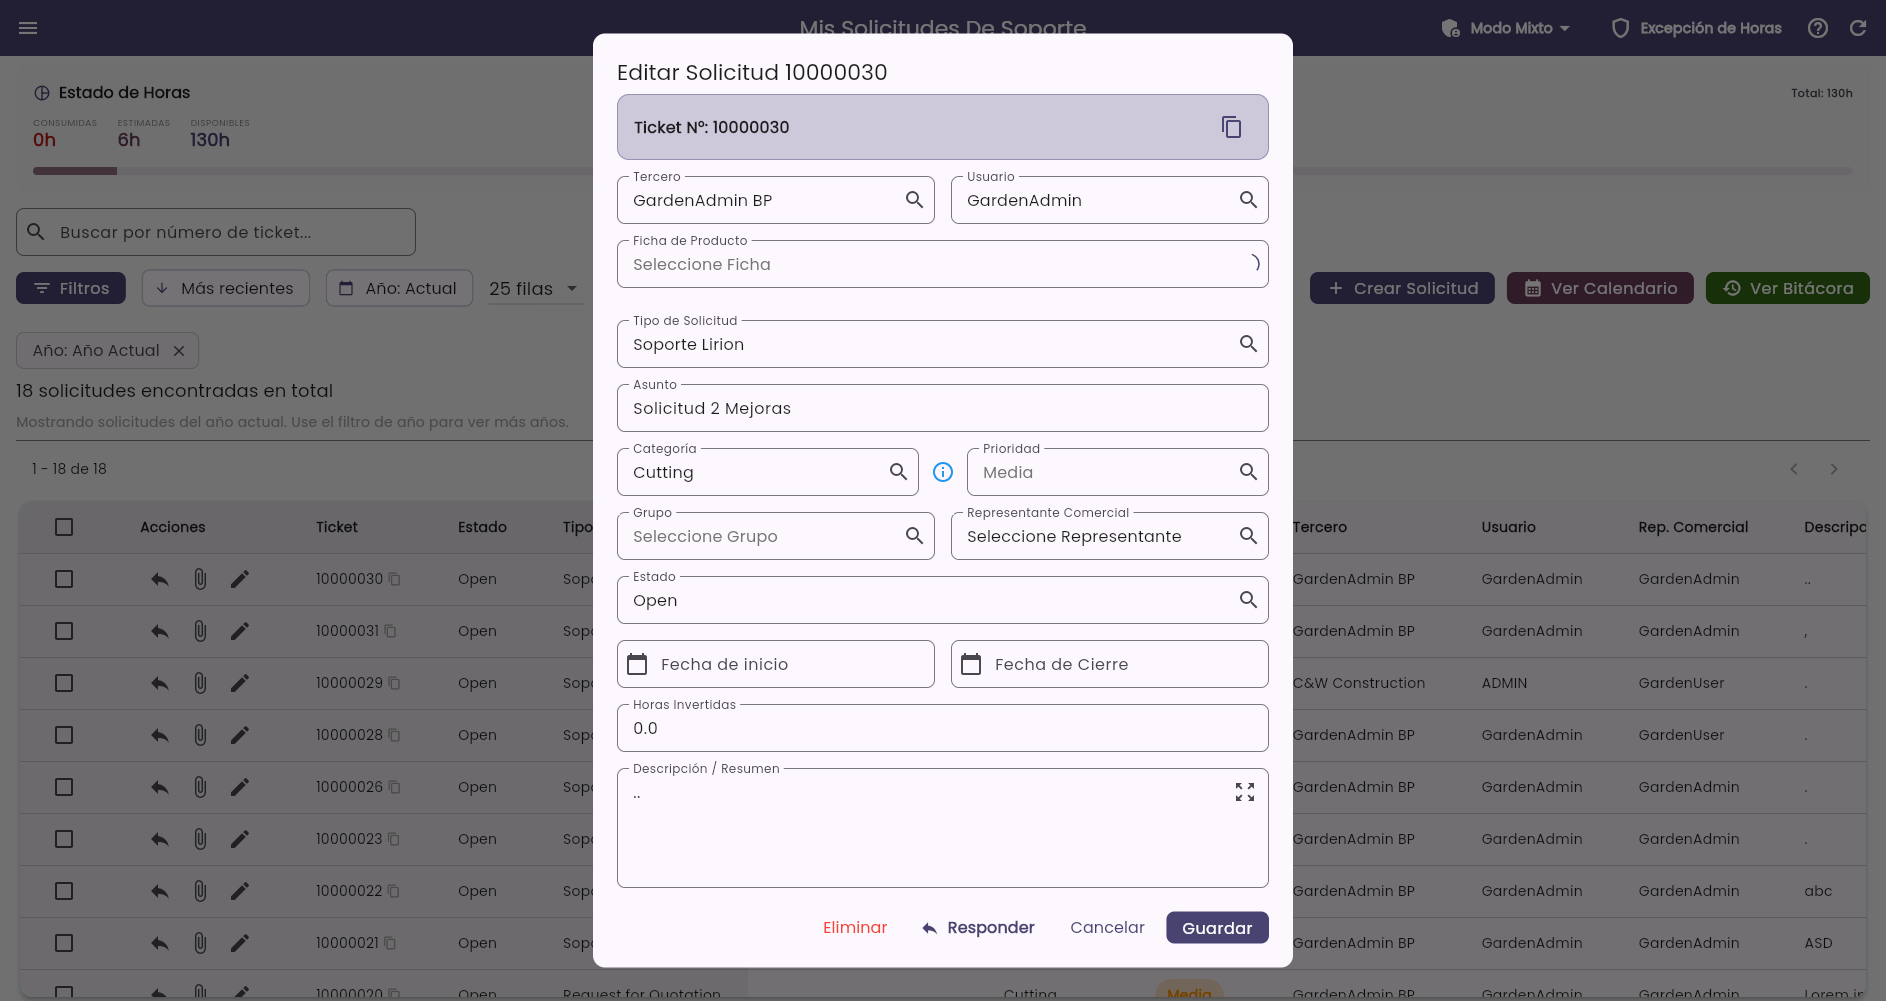Remove the Año: Año Actual filter chip
This screenshot has height=1001, width=1886.
pos(179,351)
